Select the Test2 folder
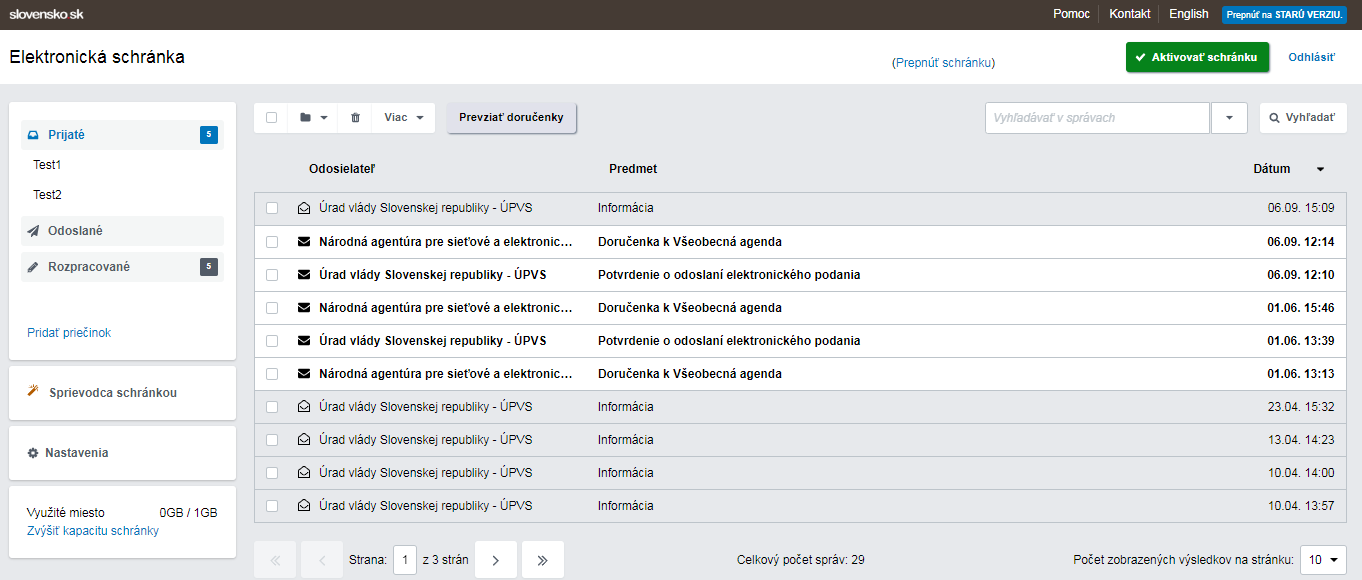This screenshot has height=580, width=1362. (x=47, y=195)
